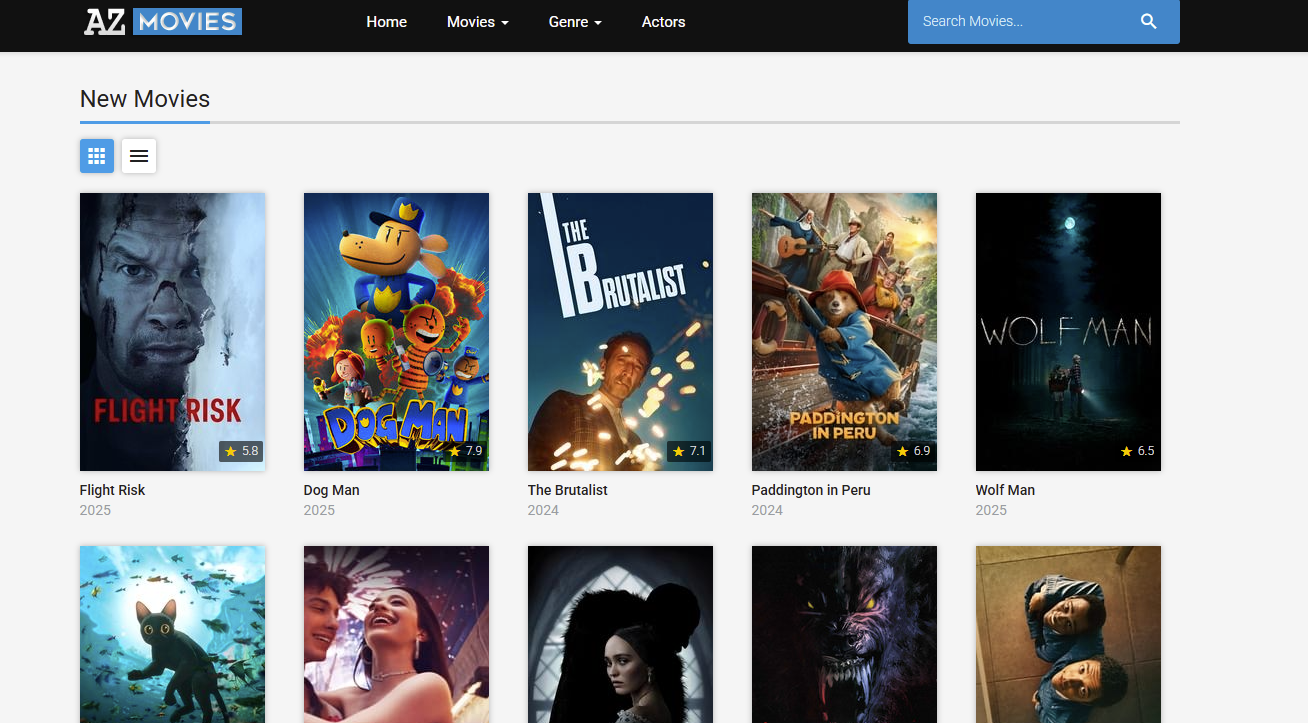Click The Brutalist title link
The image size is (1308, 723).
(x=567, y=490)
